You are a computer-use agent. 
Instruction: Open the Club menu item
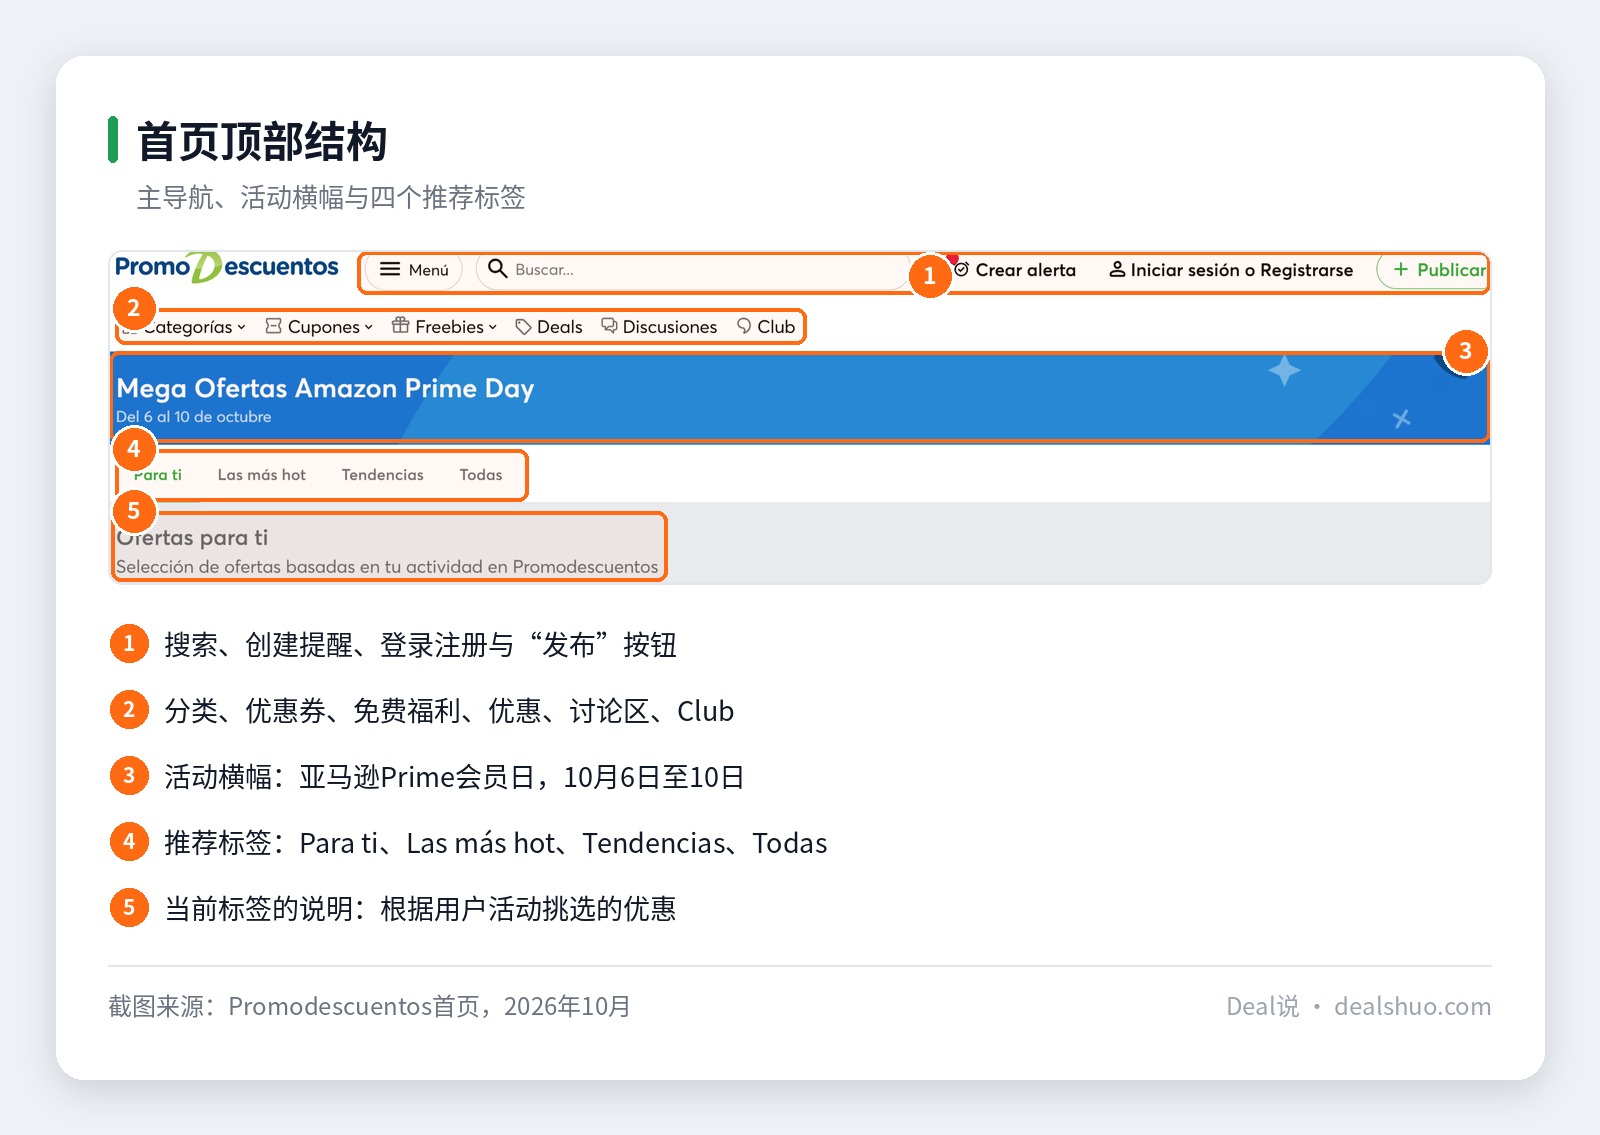[766, 327]
